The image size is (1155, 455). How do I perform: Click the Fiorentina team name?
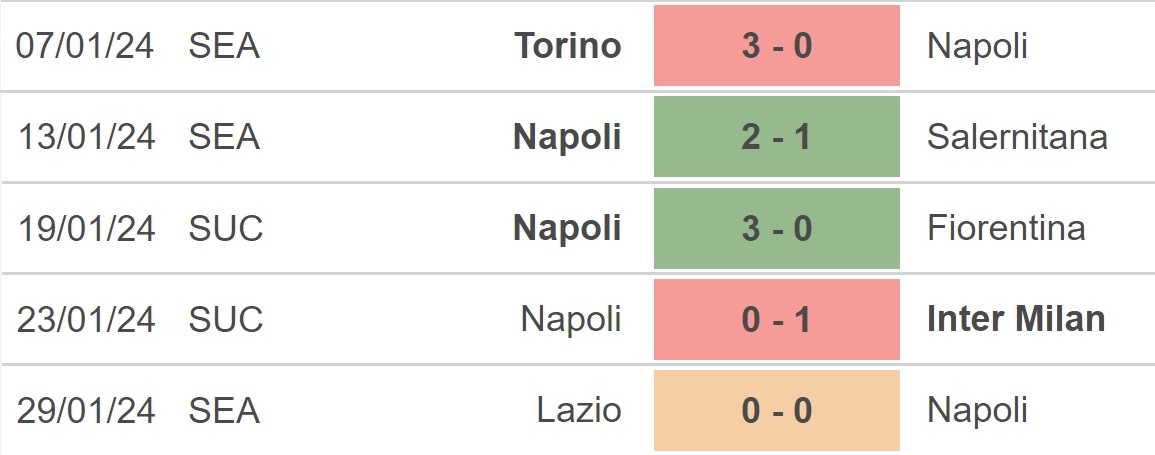tap(1006, 228)
